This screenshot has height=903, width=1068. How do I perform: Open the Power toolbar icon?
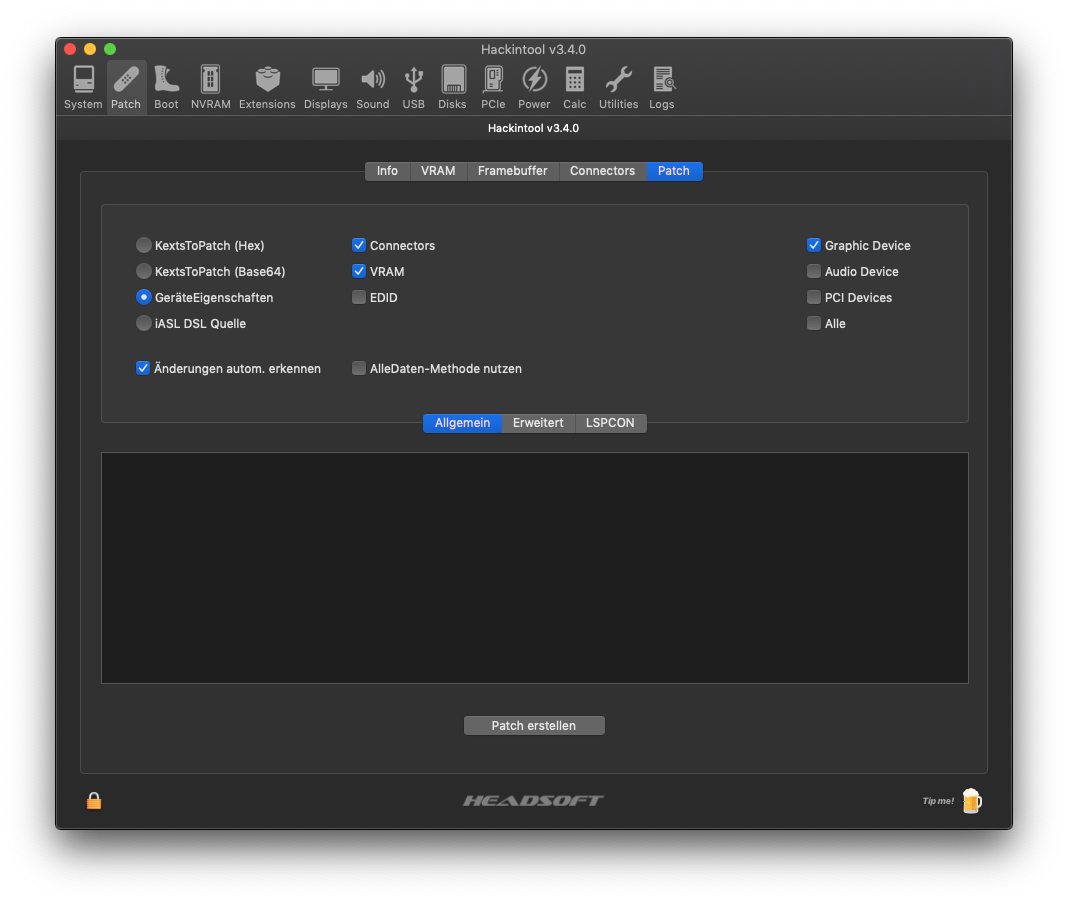(534, 87)
